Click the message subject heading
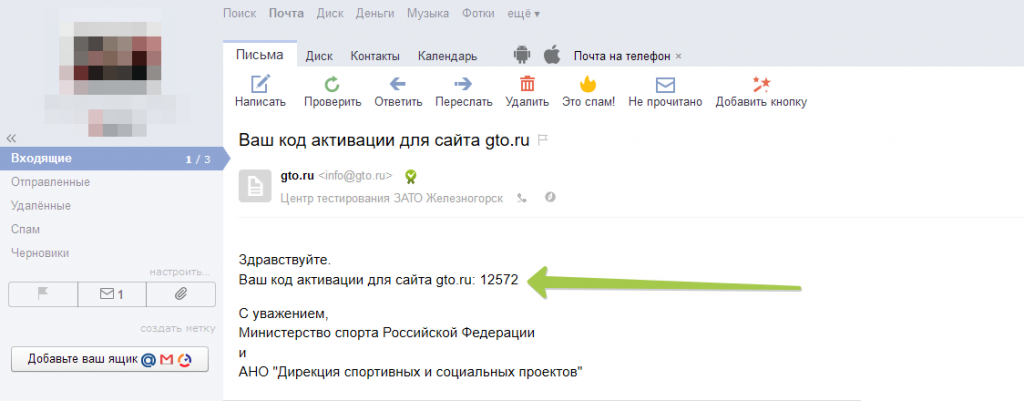Viewport: 1024px width, 401px height. (x=384, y=140)
